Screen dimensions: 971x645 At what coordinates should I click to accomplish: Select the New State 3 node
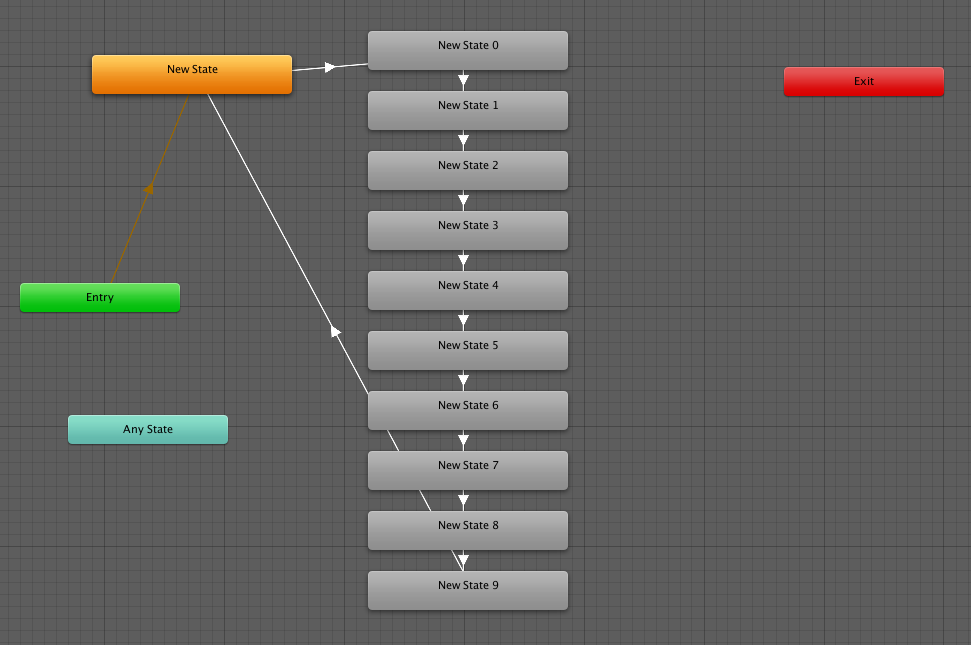(468, 230)
